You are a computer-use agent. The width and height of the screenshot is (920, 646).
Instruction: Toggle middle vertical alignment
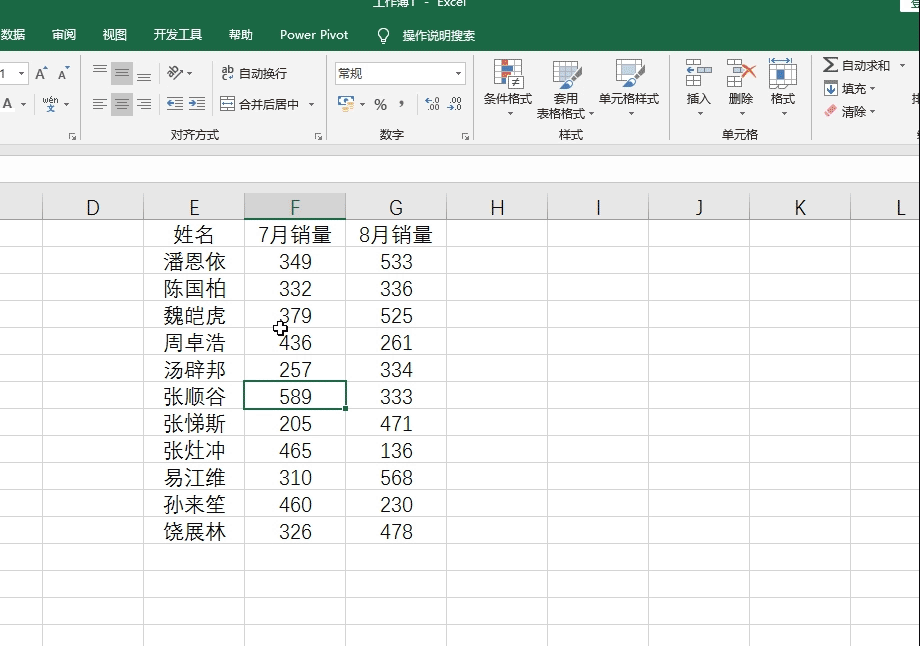click(122, 73)
